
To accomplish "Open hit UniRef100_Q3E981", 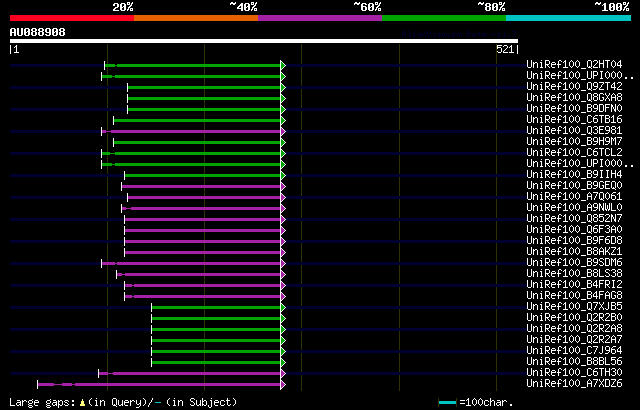I will pos(574,131).
